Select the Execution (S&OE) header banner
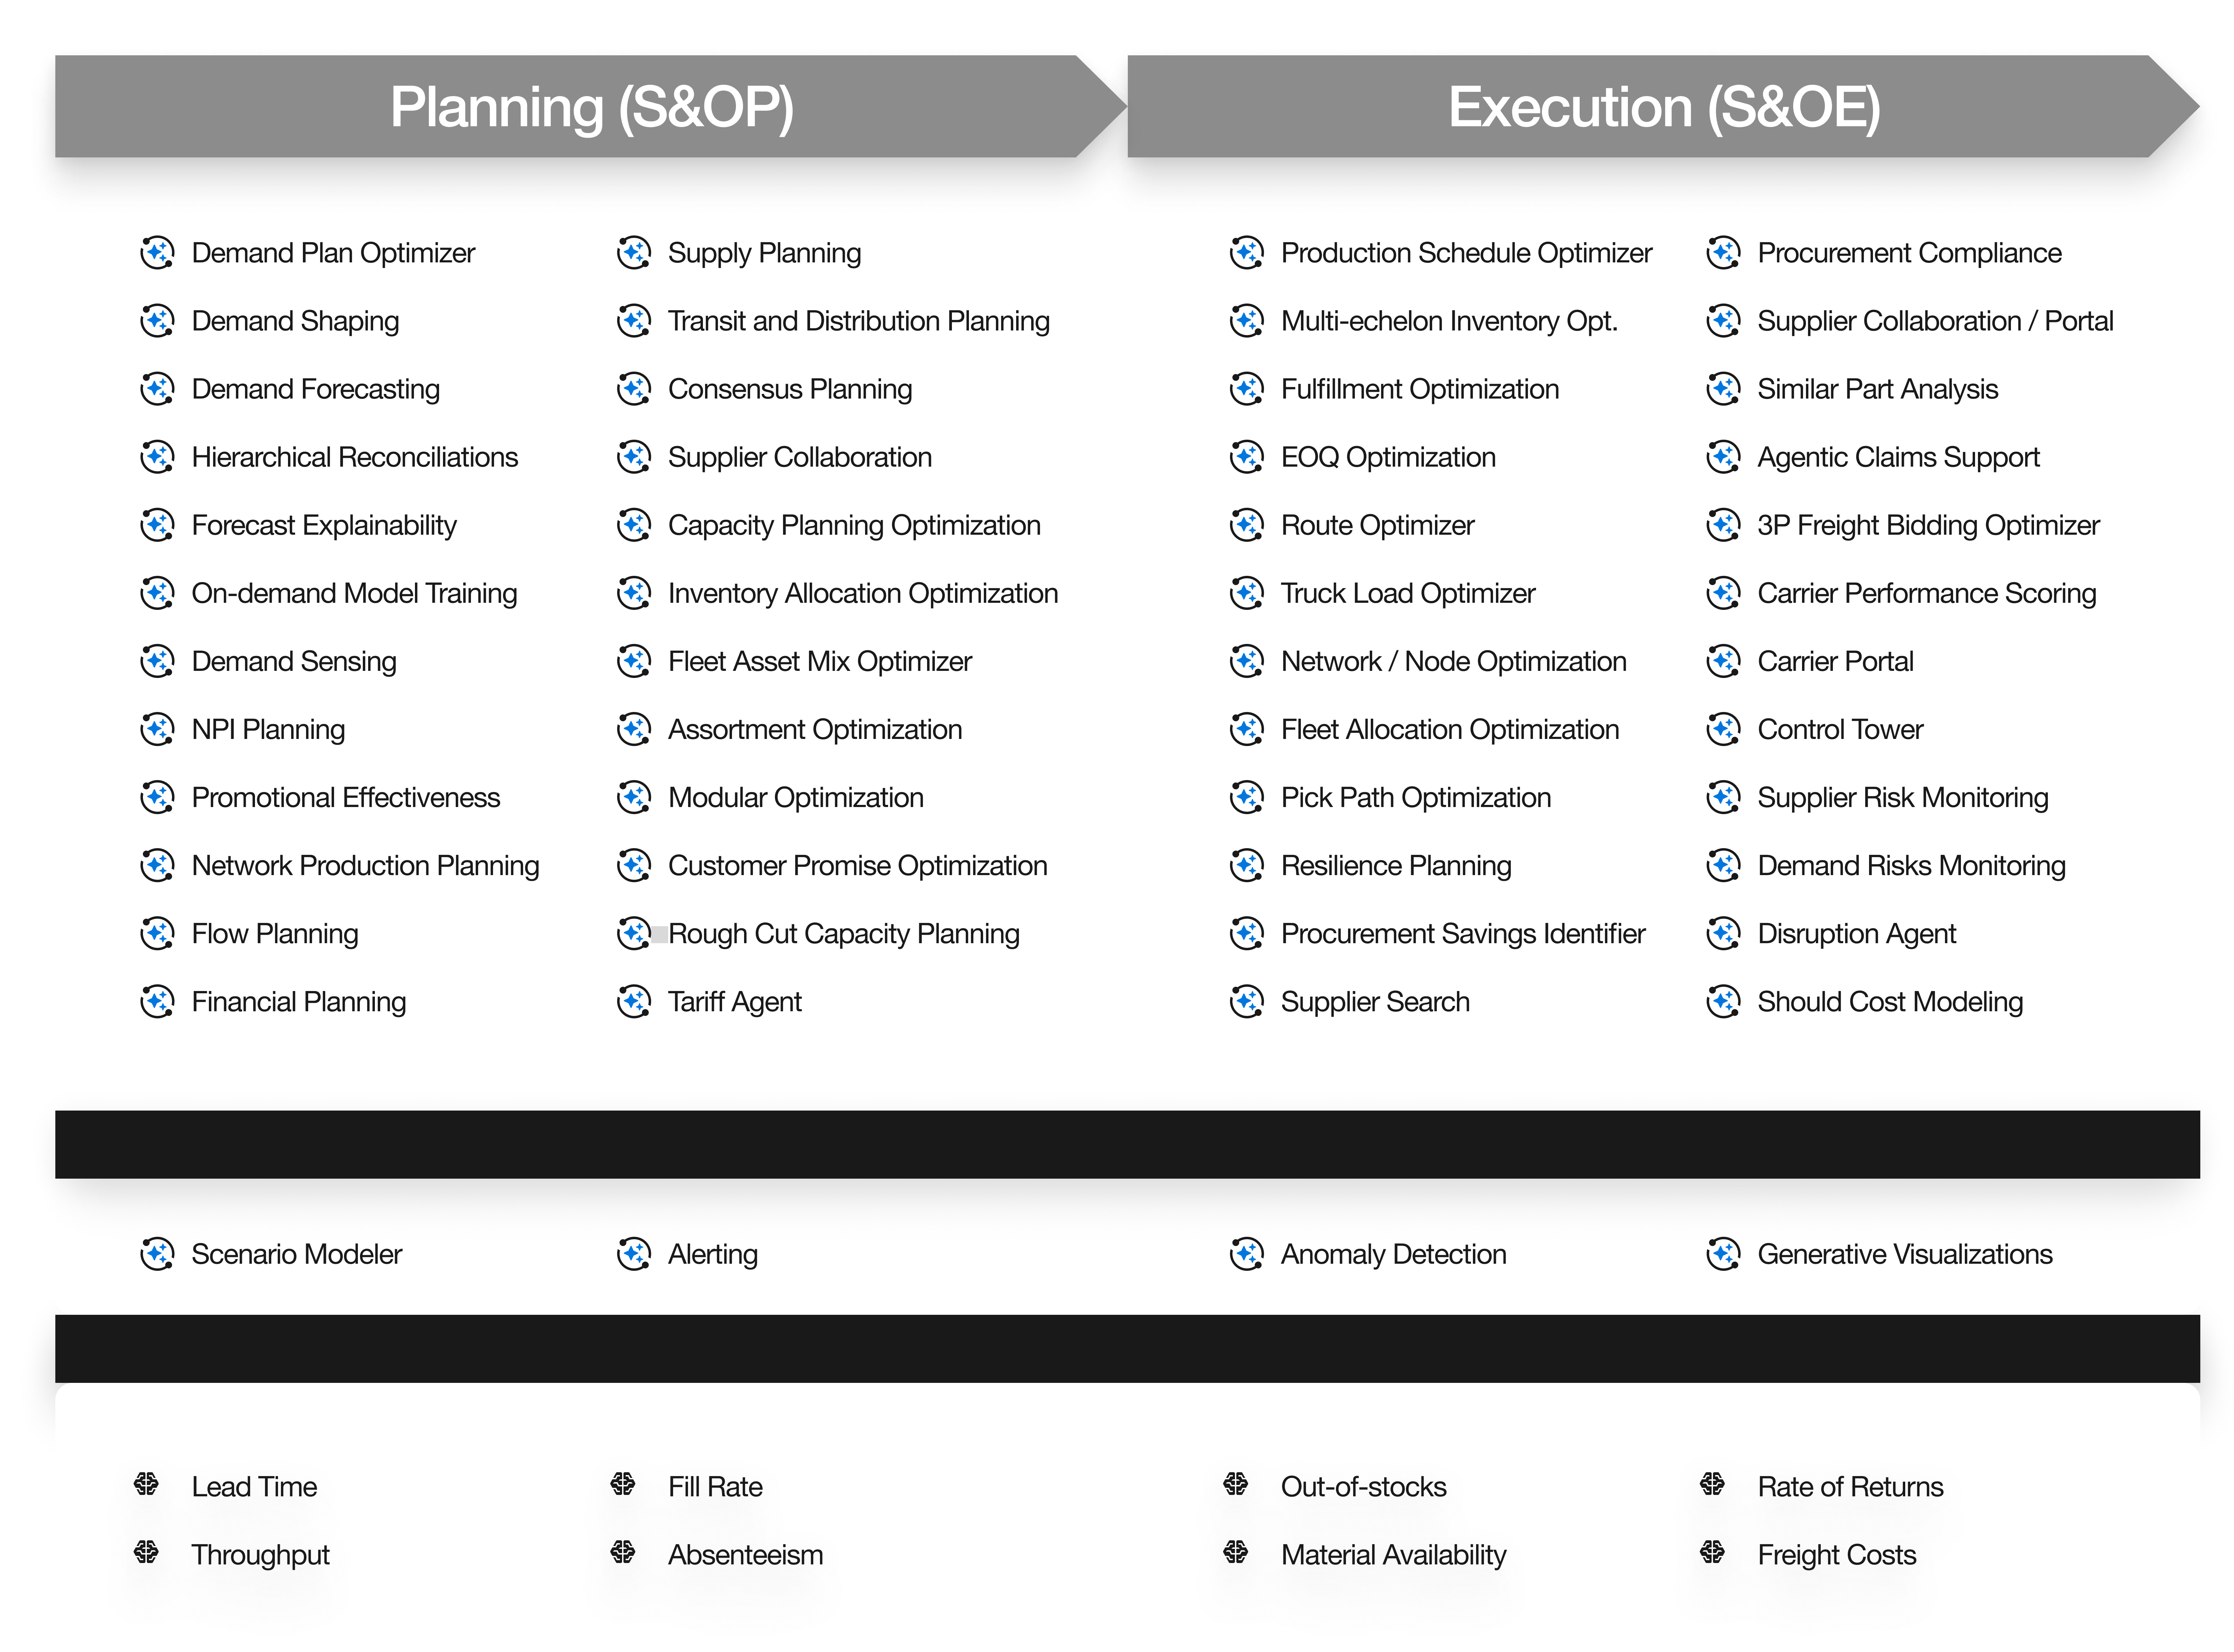This screenshot has height=1652, width=2234. coord(1664,107)
